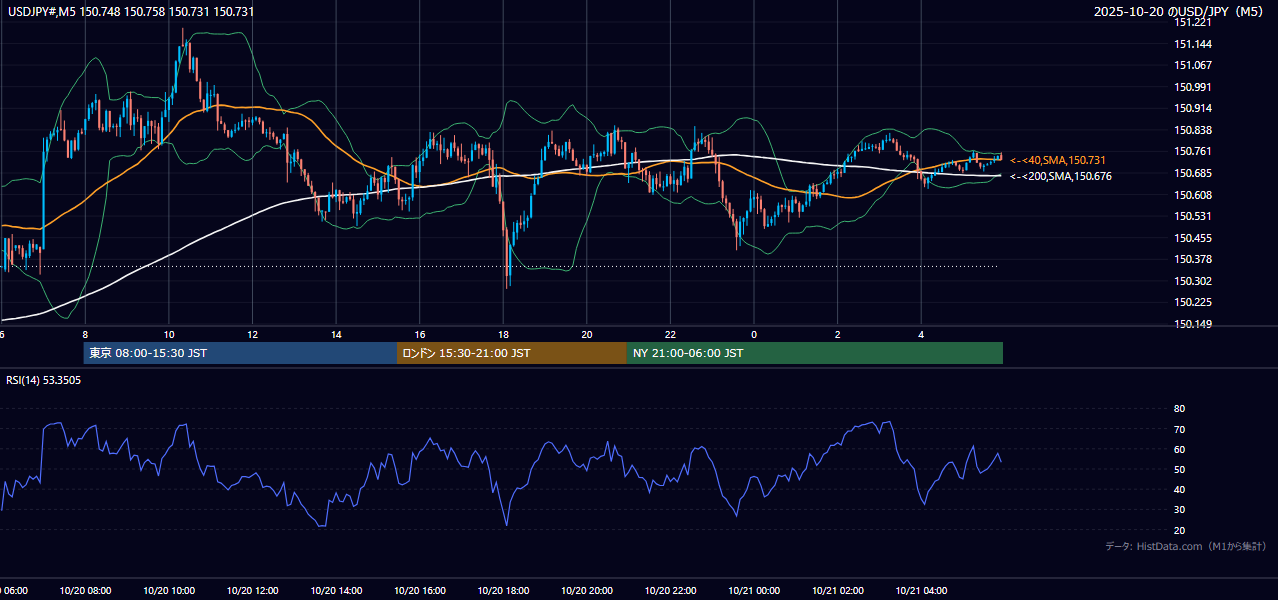Click the 10/20 20:00 time axis label
Screen dimensions: 1278x600
pos(587,591)
